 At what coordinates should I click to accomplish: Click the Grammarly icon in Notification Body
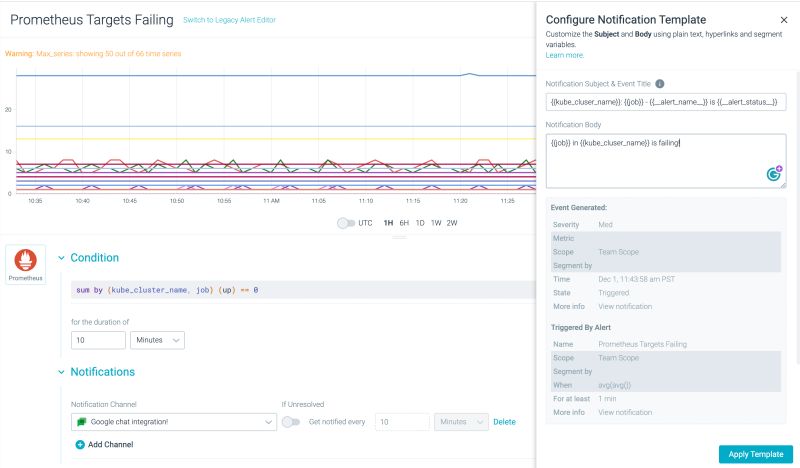pyautogui.click(x=774, y=174)
